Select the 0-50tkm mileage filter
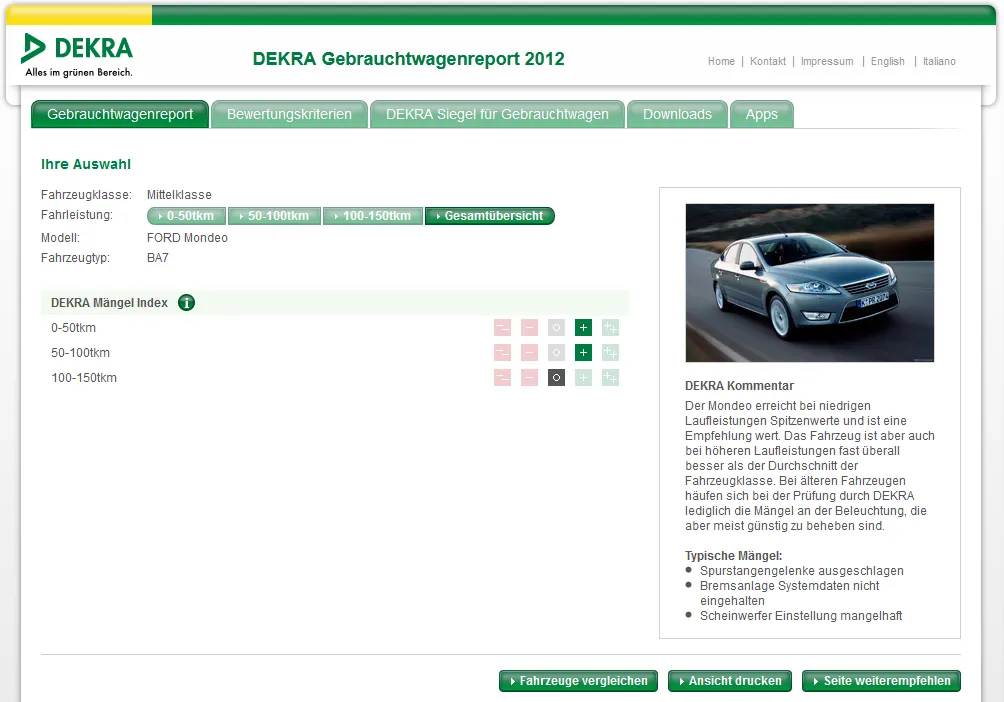Screen dimensions: 1004x702 click(186, 216)
